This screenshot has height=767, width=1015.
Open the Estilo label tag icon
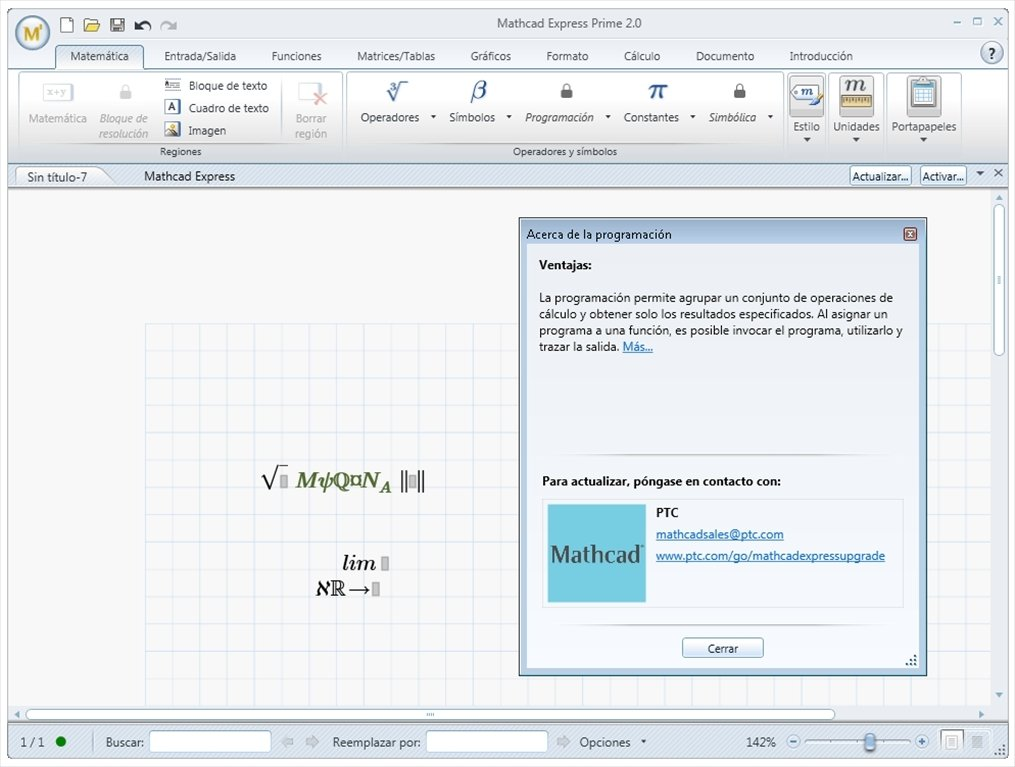point(807,96)
